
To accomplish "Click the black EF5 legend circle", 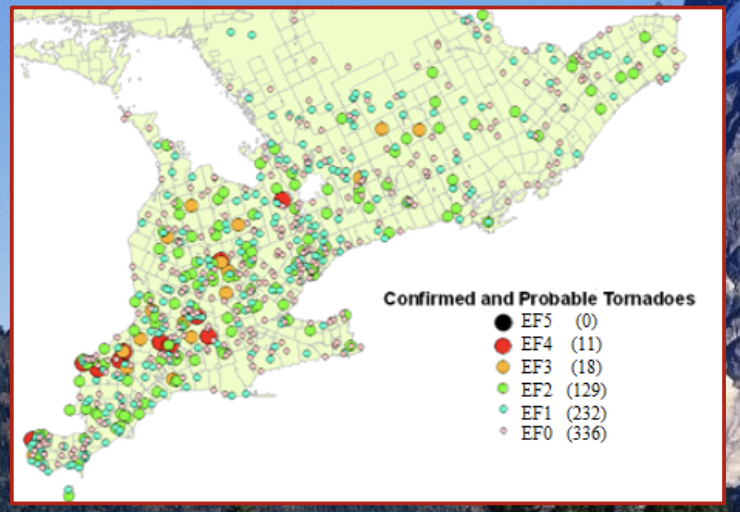I will tap(503, 322).
